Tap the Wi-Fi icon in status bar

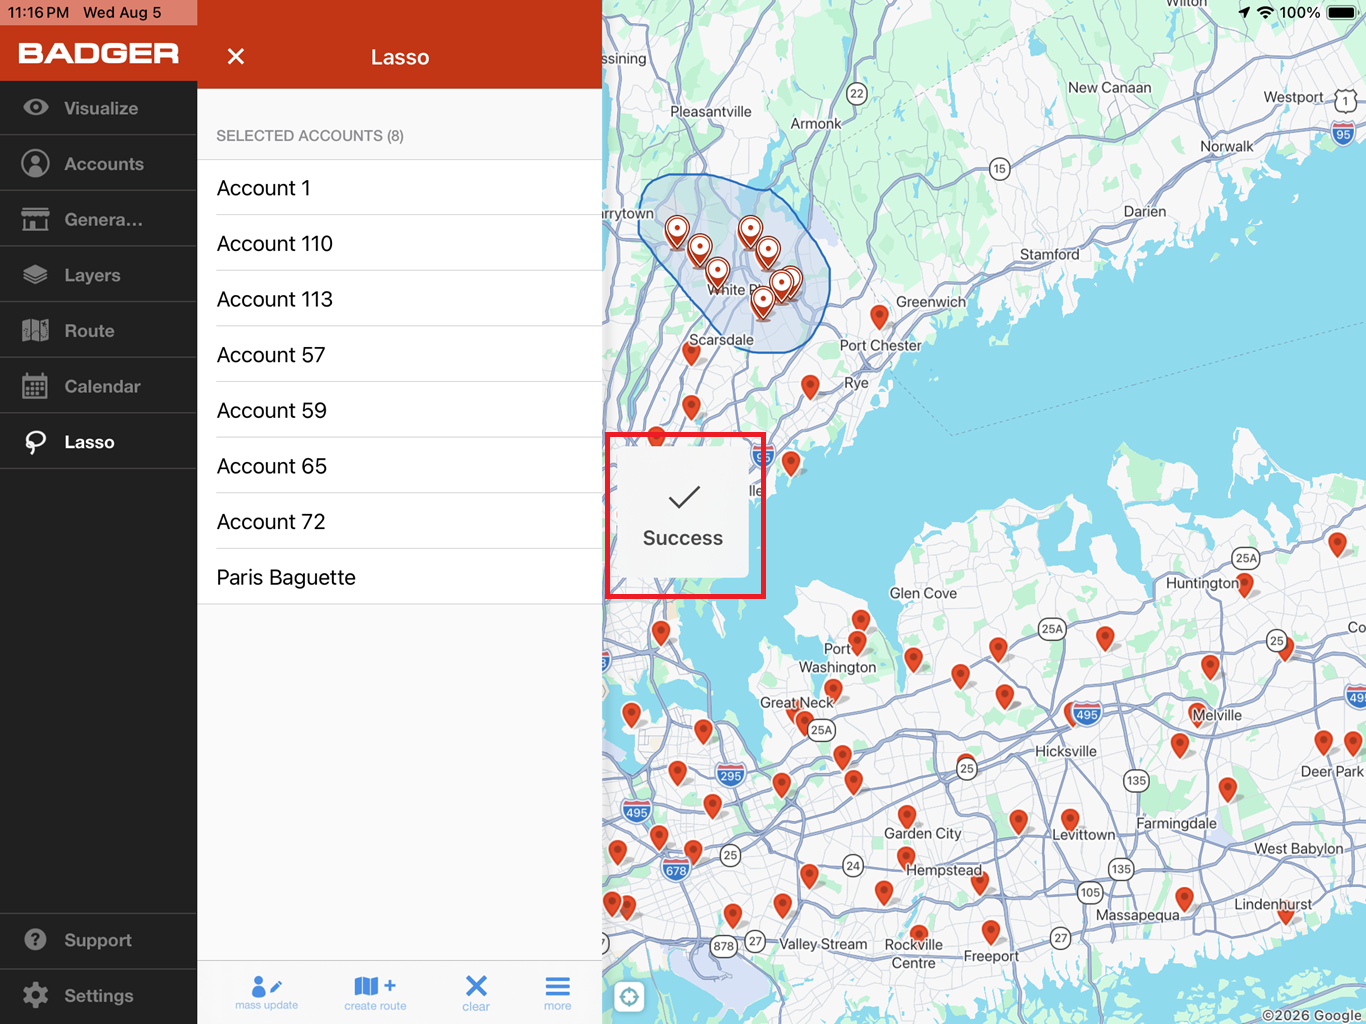[1266, 13]
